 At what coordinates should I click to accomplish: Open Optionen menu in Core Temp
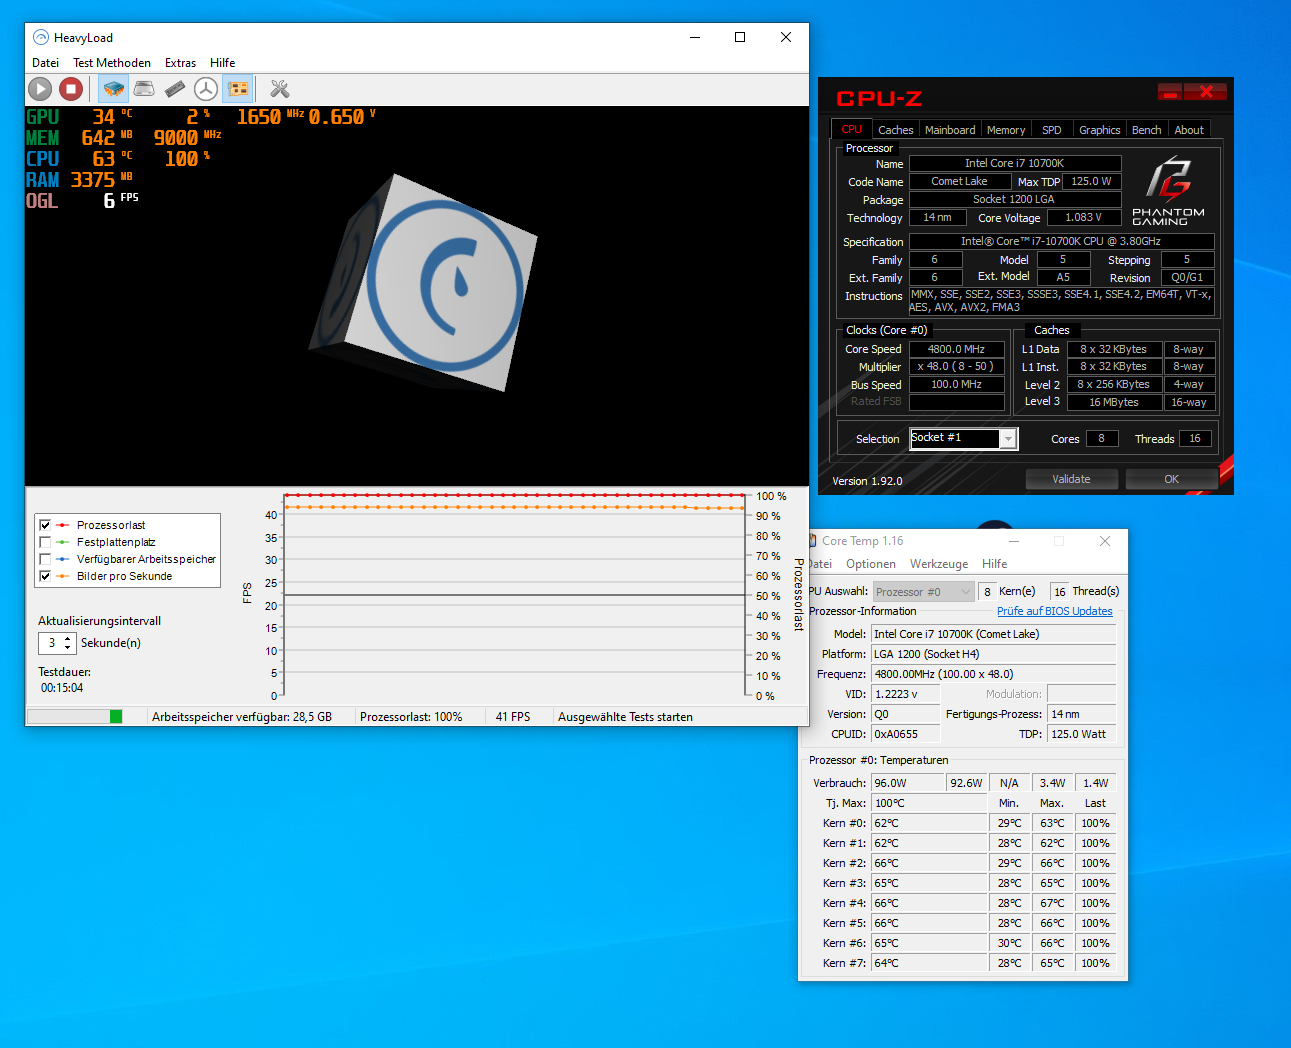(x=870, y=564)
